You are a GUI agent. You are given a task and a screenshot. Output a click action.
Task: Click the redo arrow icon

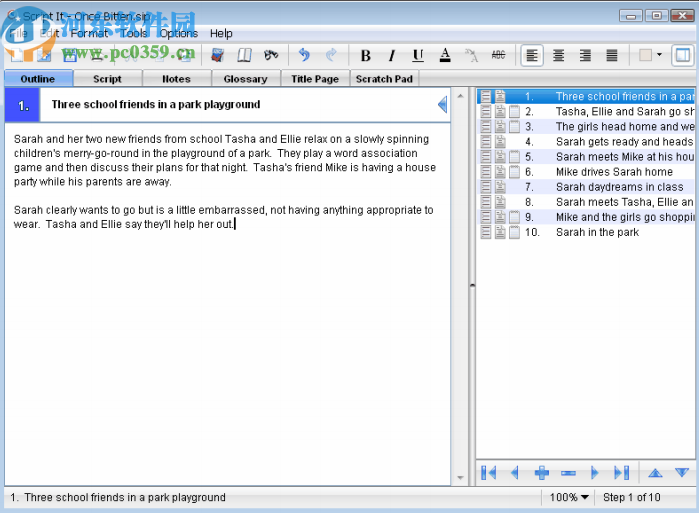click(331, 55)
